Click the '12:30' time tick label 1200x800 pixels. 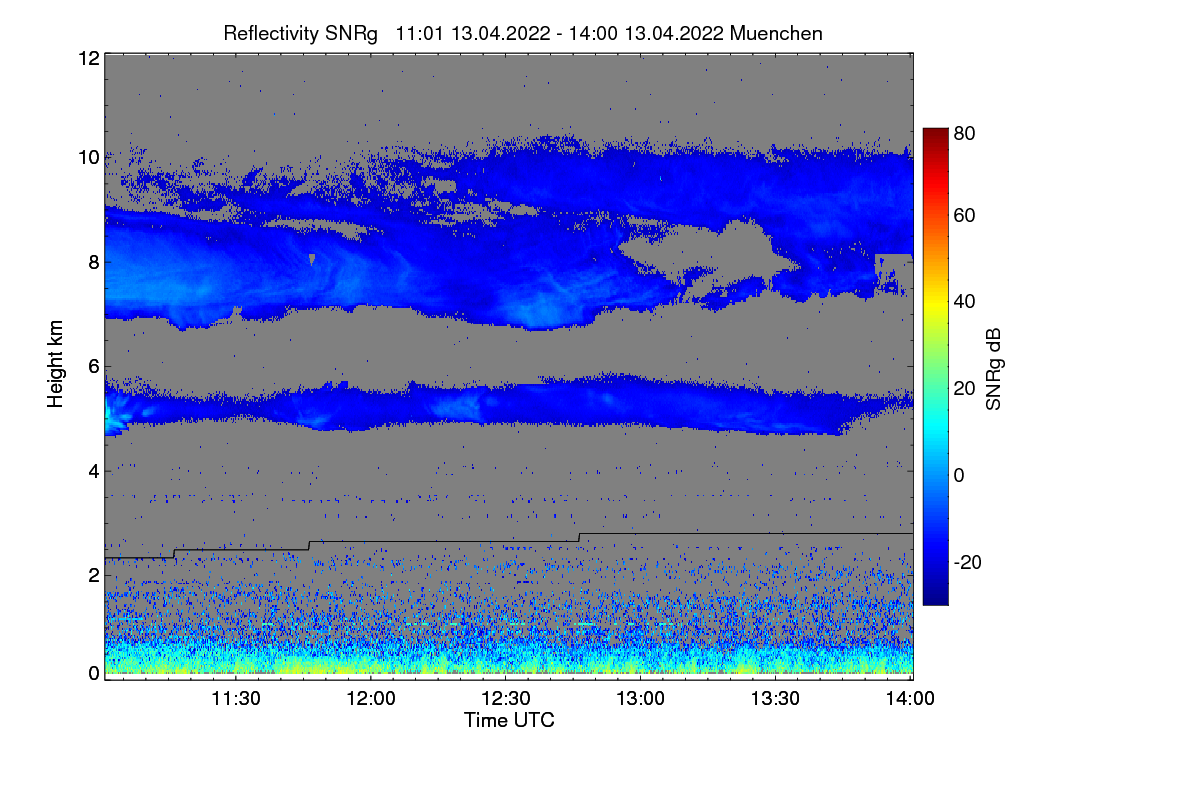coord(506,699)
